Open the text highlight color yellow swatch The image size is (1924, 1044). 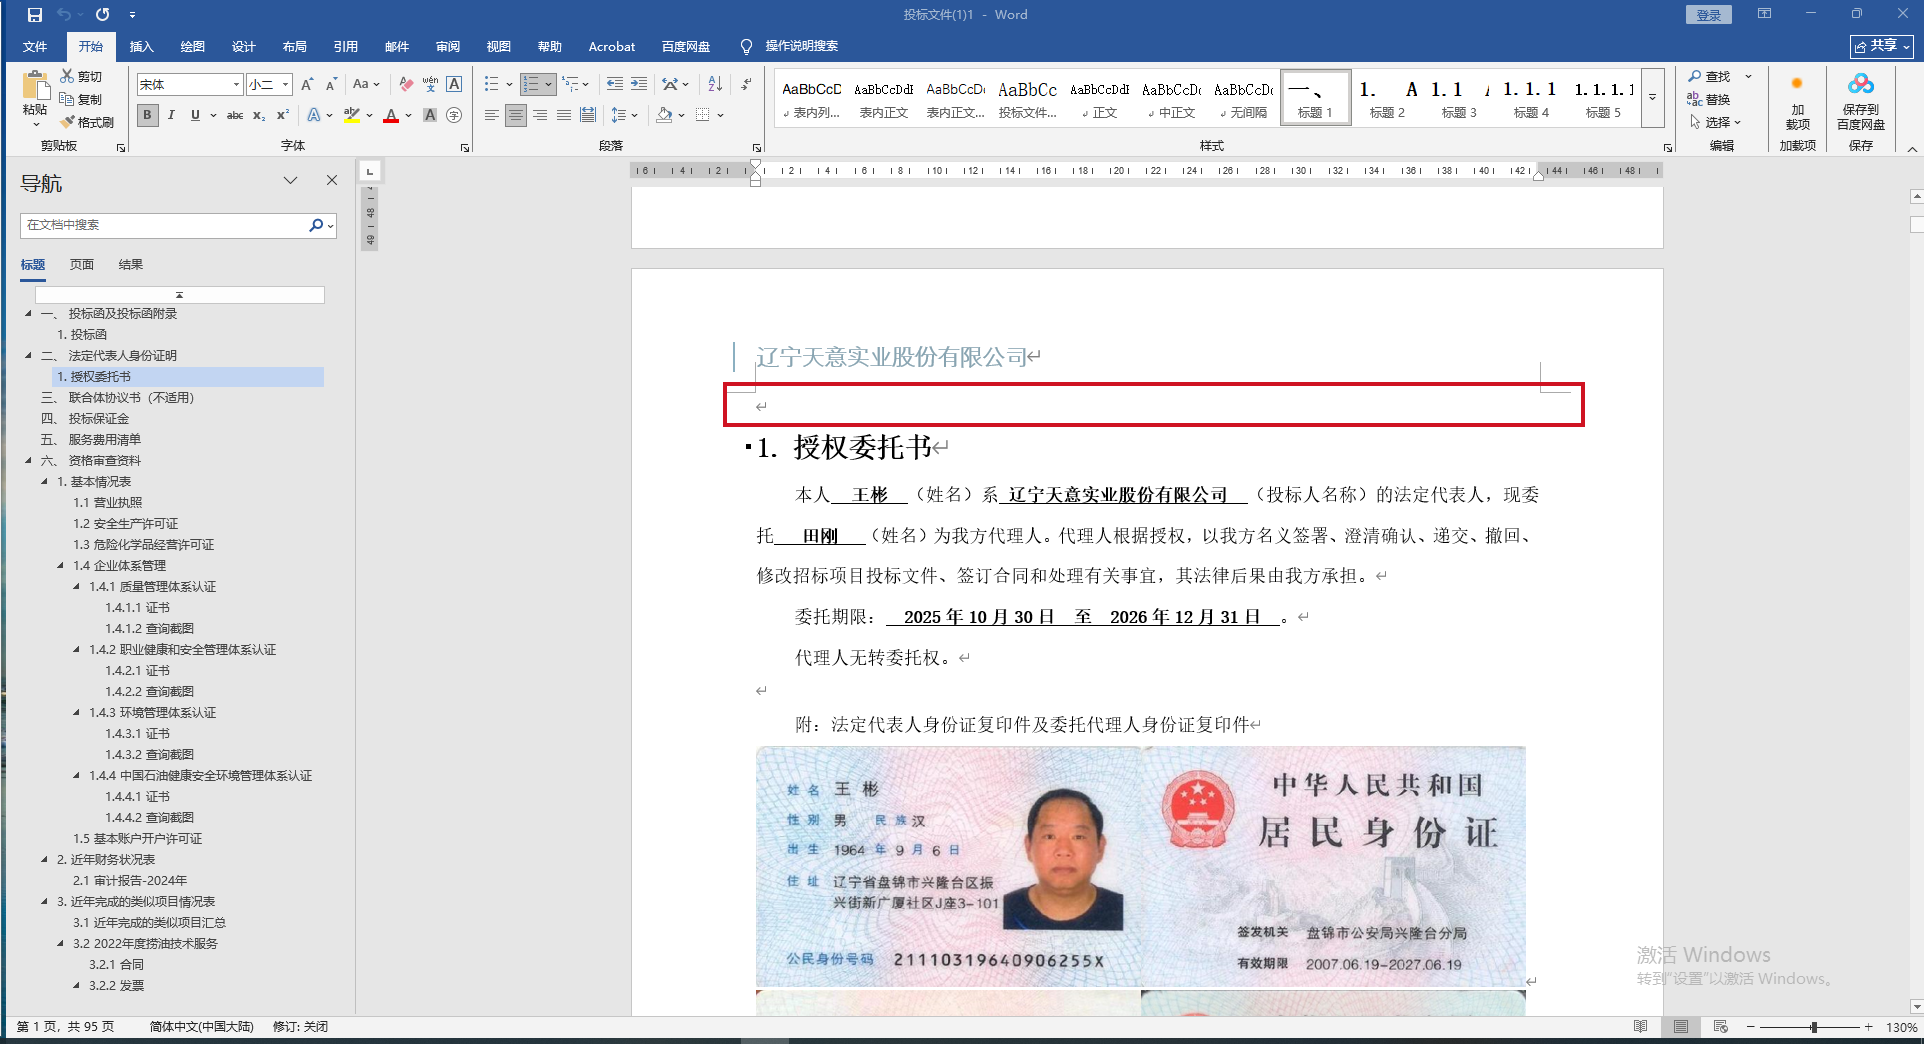pyautogui.click(x=351, y=116)
